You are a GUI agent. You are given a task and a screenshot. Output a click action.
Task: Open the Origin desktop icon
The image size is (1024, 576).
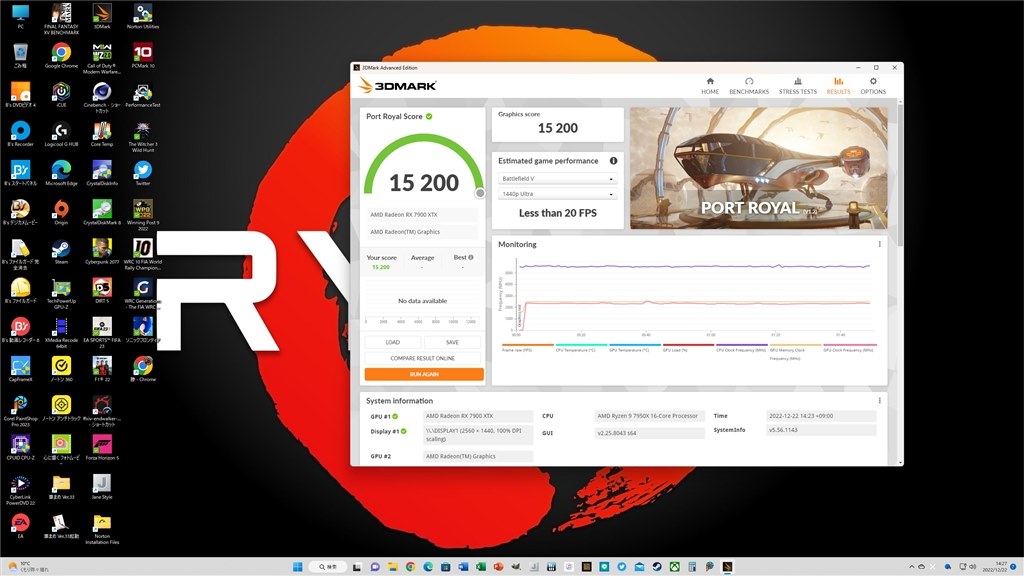click(x=61, y=213)
